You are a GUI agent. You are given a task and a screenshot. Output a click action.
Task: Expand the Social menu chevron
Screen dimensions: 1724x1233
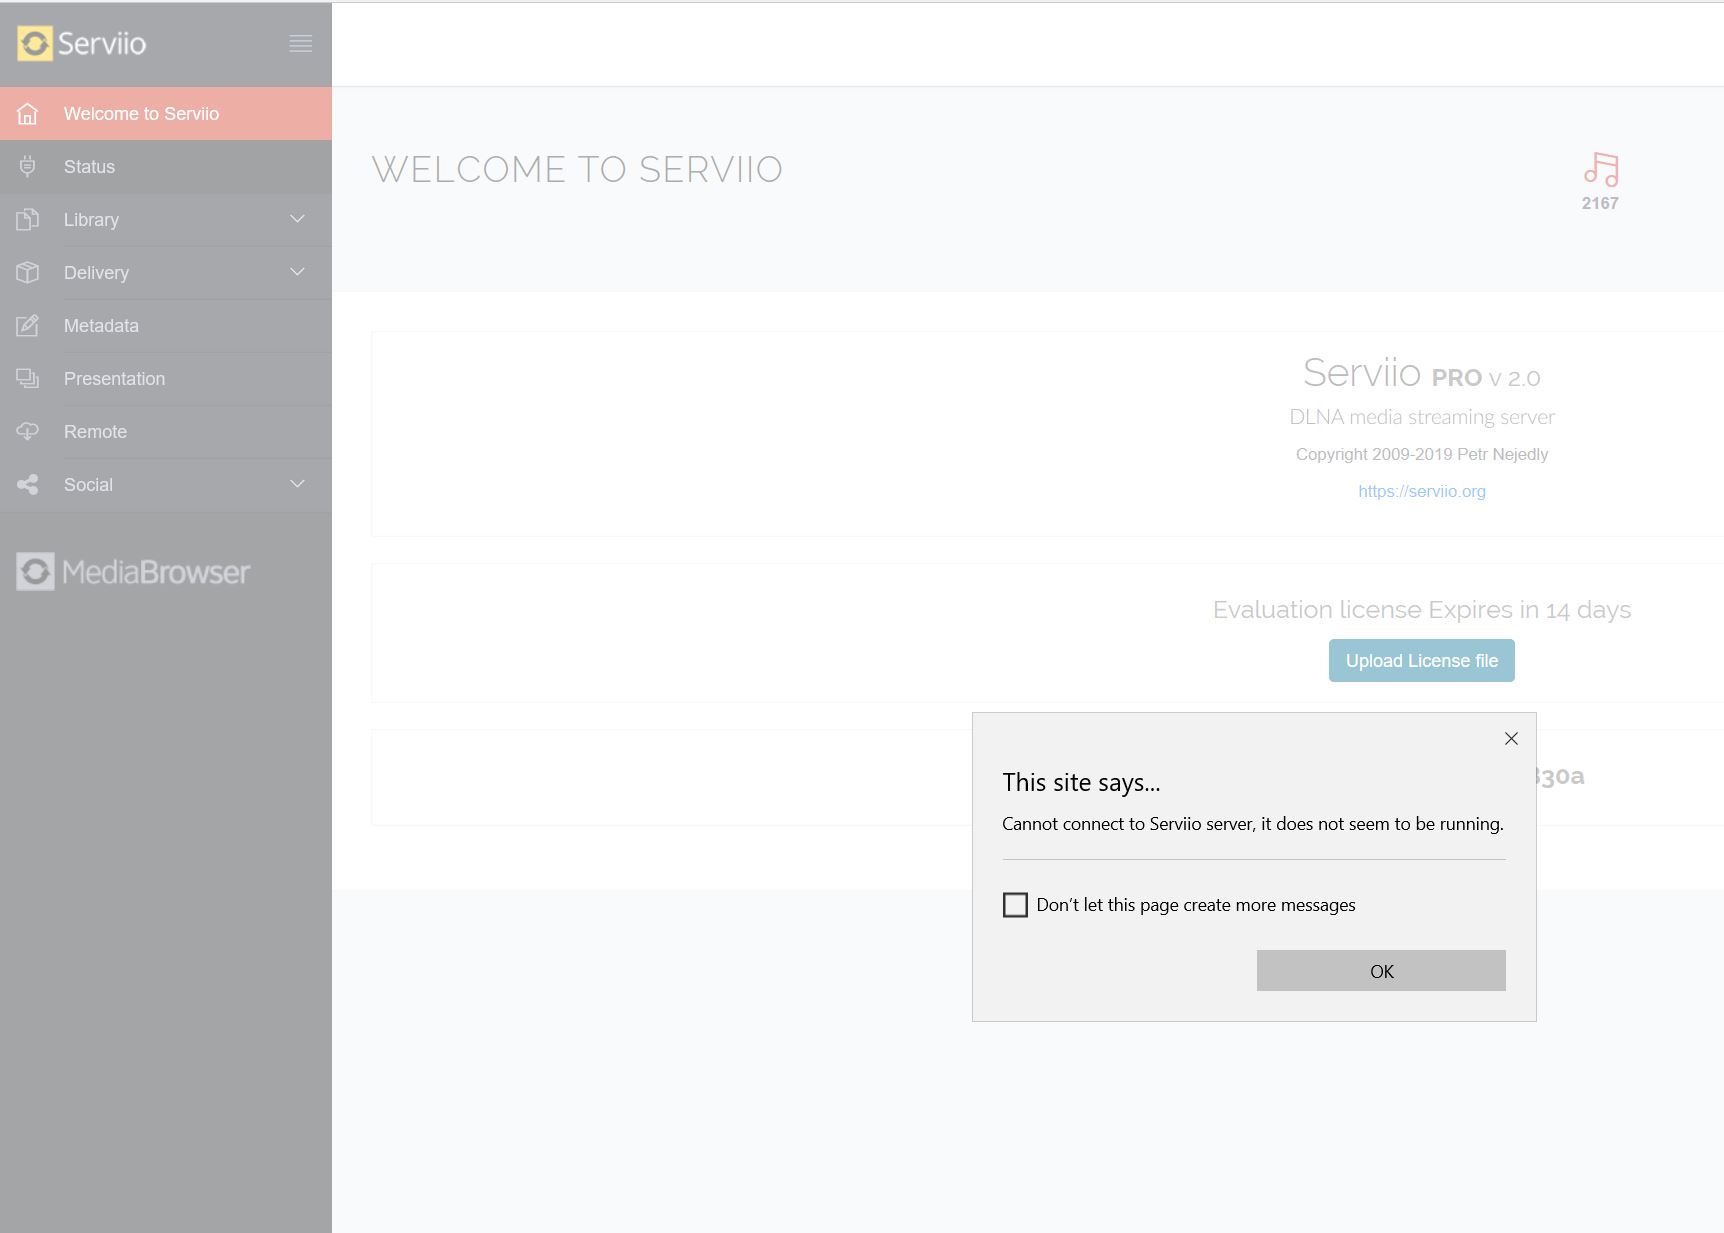[297, 484]
